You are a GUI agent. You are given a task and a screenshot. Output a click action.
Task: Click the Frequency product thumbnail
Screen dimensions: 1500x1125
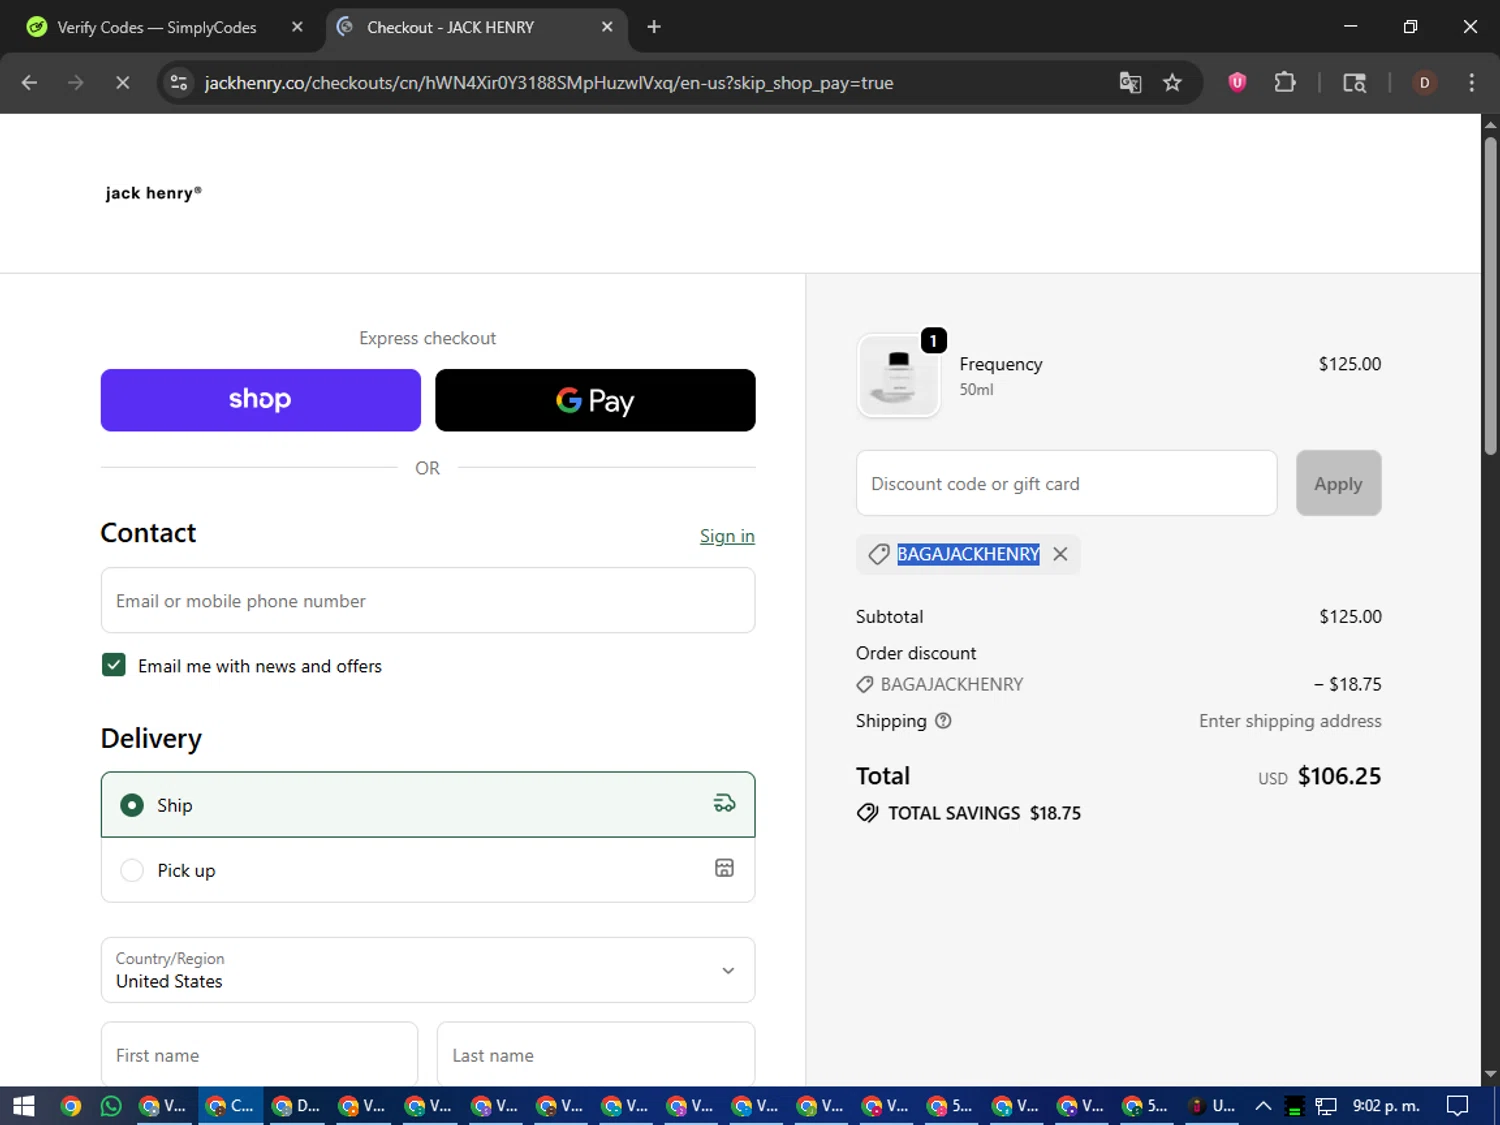(x=898, y=376)
